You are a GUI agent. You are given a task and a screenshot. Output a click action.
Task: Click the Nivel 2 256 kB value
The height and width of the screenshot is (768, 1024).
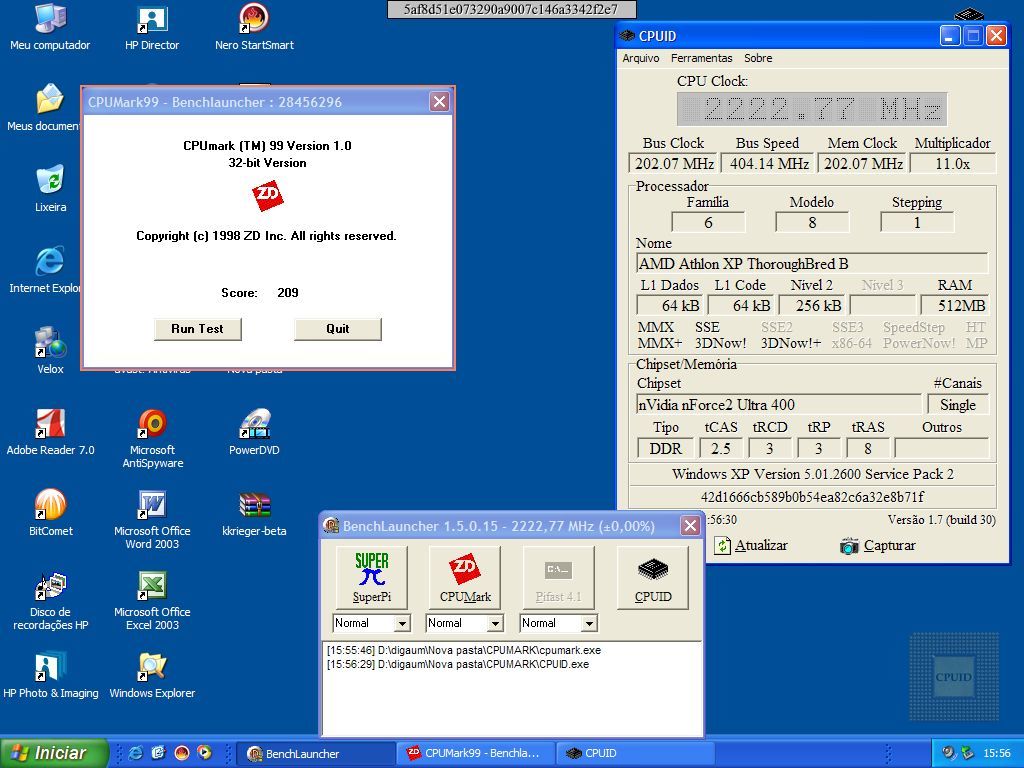point(812,306)
